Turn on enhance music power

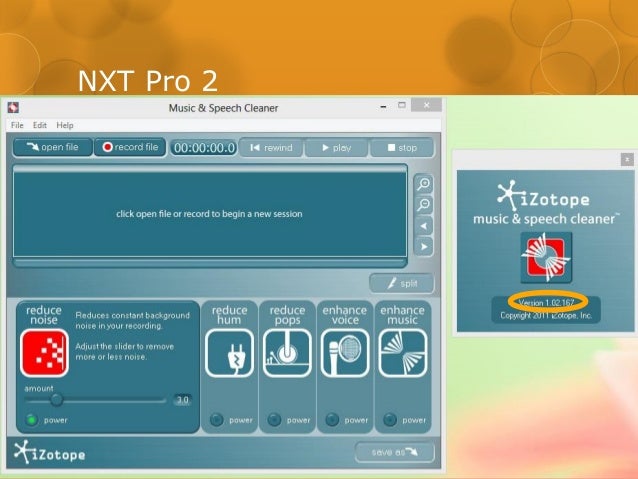click(390, 420)
